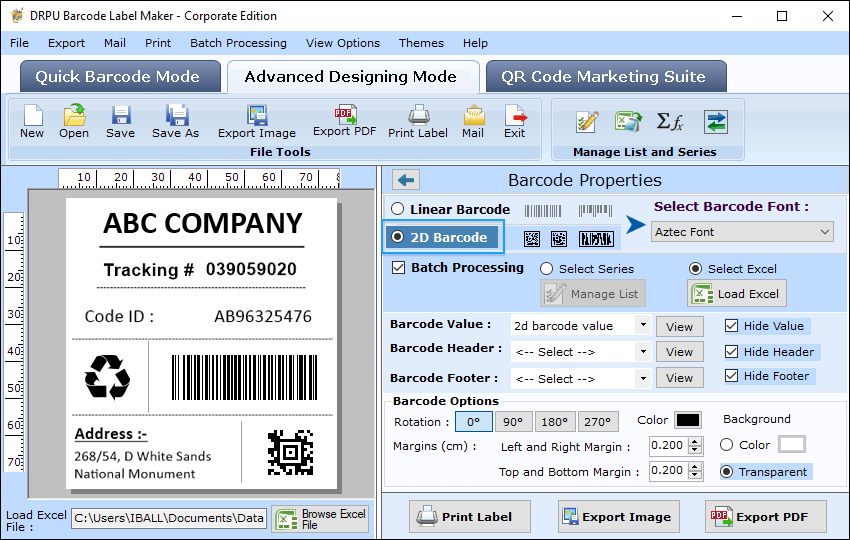
Task: Set rotation to 180°
Action: tap(555, 422)
